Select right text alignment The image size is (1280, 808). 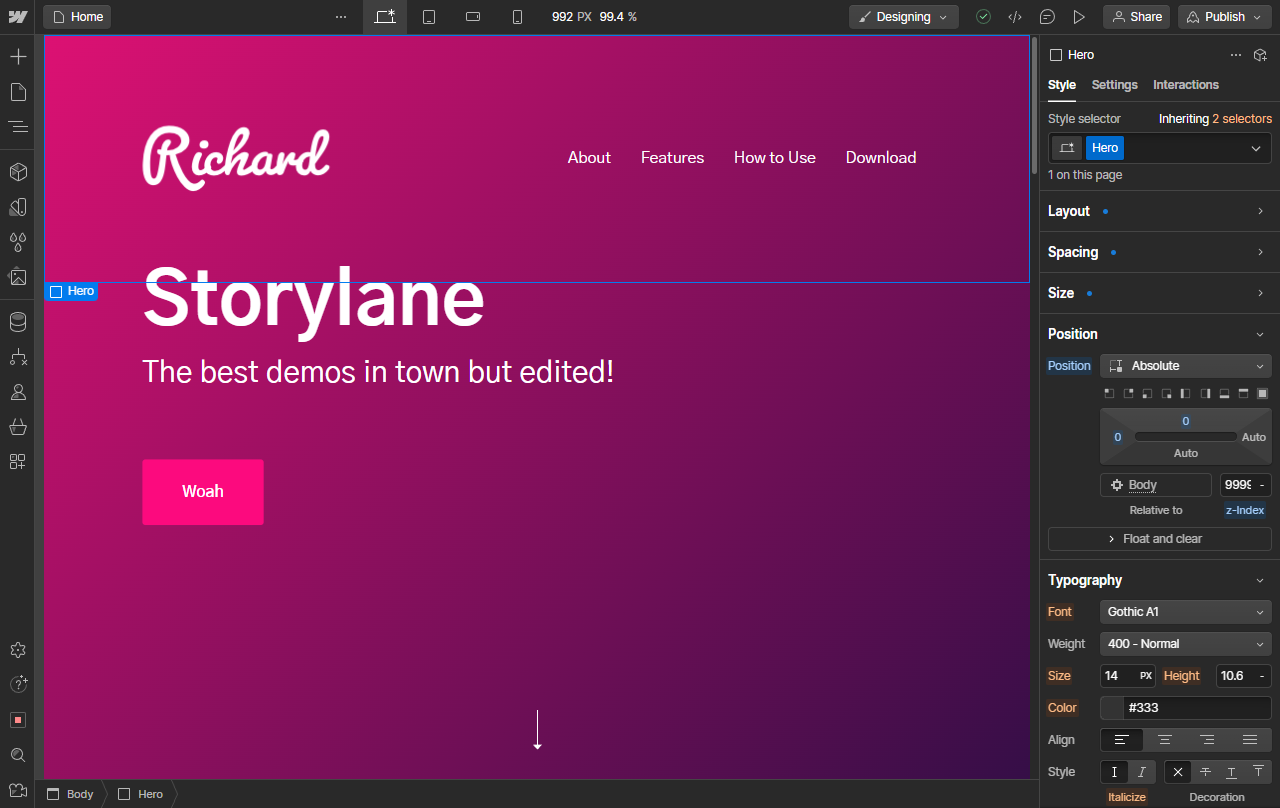[x=1207, y=740]
